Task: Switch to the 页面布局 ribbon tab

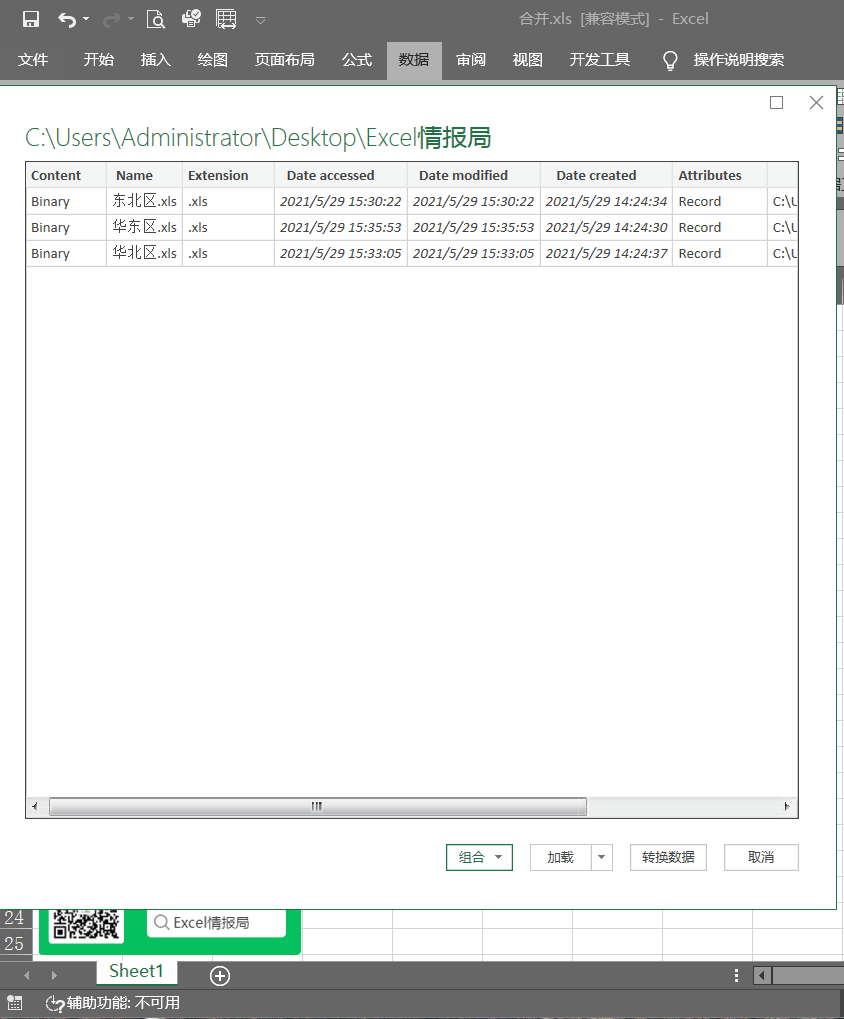Action: click(x=285, y=60)
